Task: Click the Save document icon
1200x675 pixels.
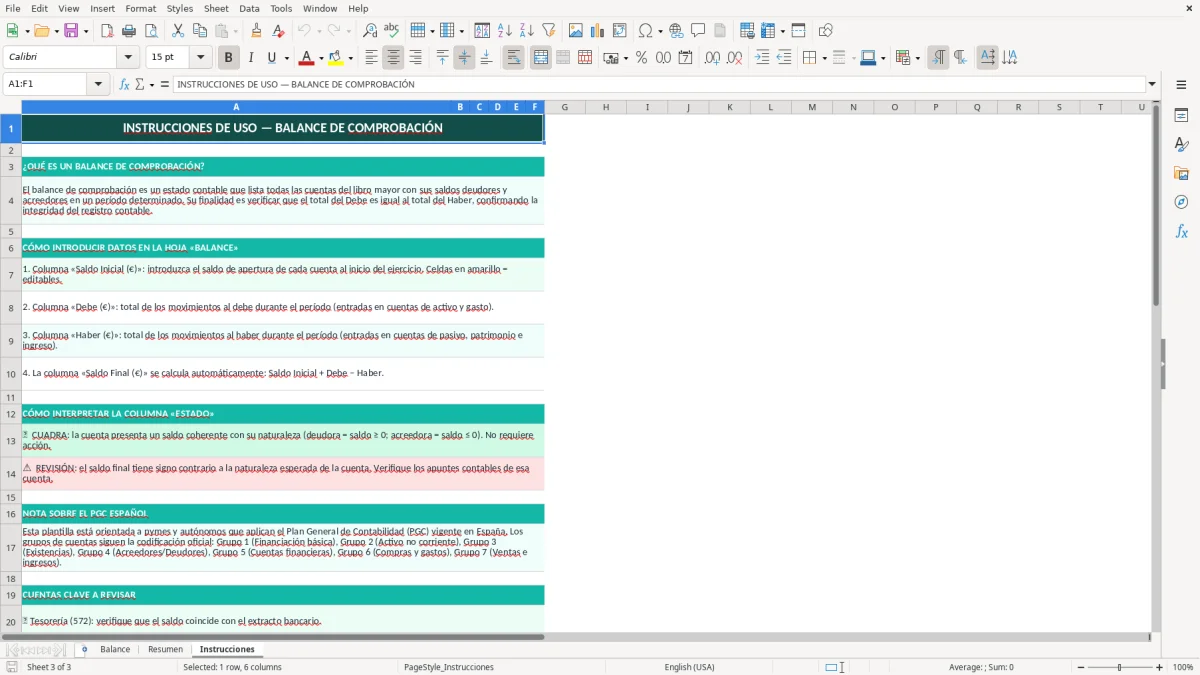Action: pyautogui.click(x=71, y=31)
